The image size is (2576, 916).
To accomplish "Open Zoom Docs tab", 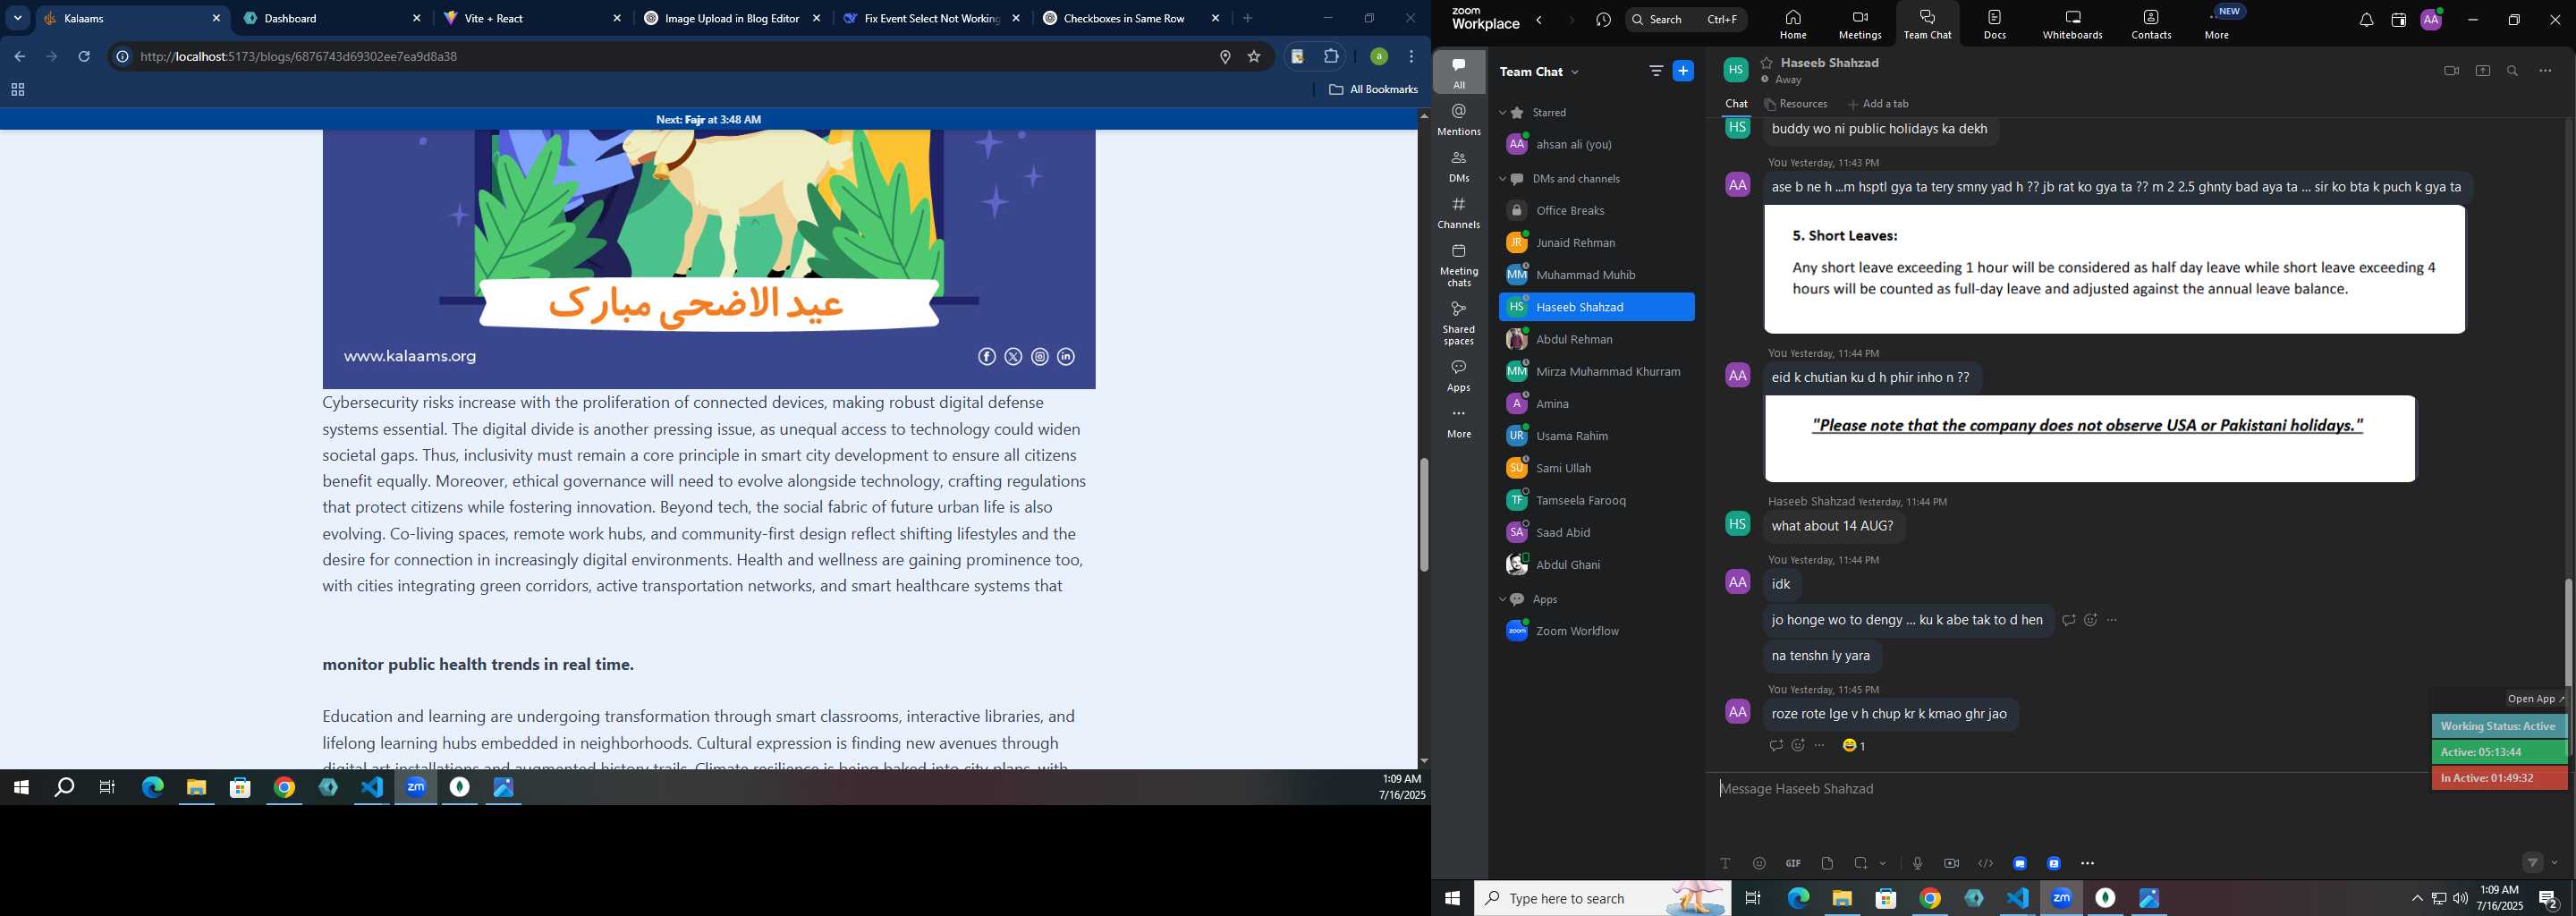I will pyautogui.click(x=1995, y=24).
